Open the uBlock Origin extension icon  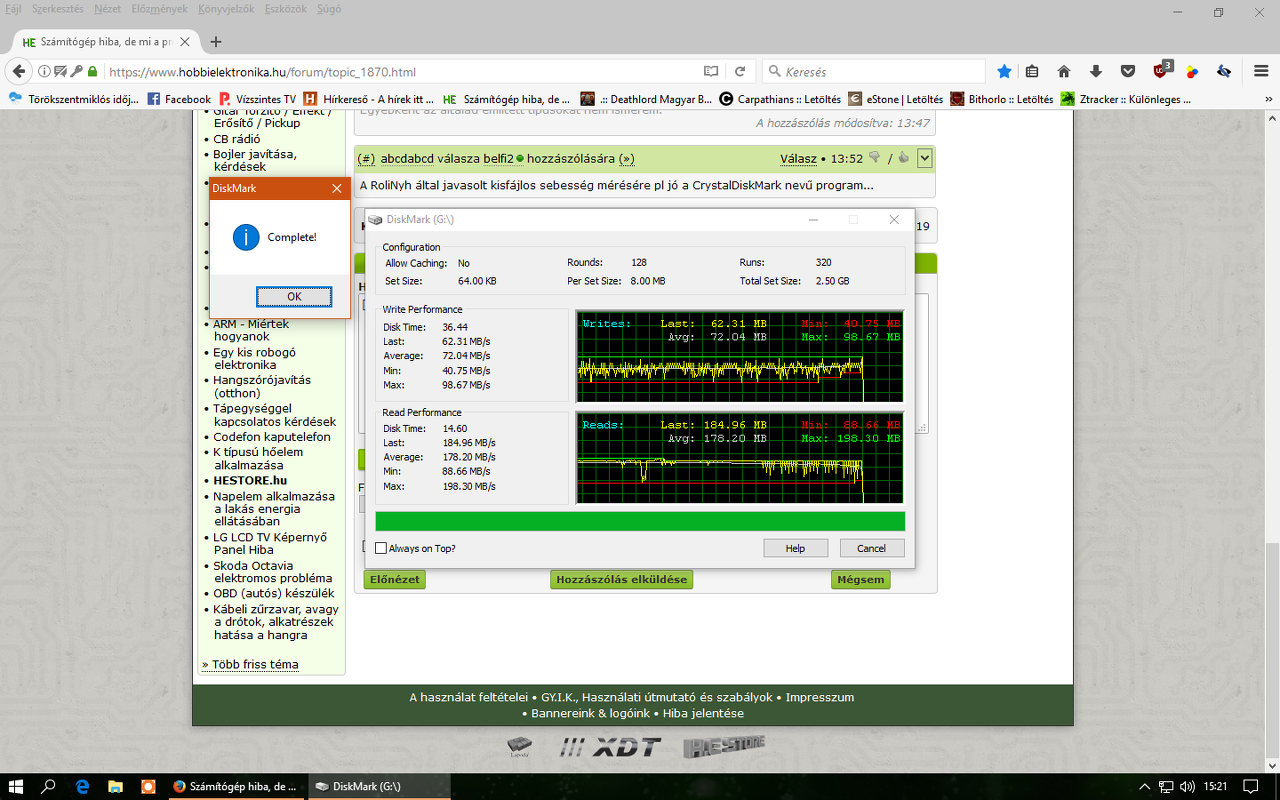pyautogui.click(x=1162, y=71)
